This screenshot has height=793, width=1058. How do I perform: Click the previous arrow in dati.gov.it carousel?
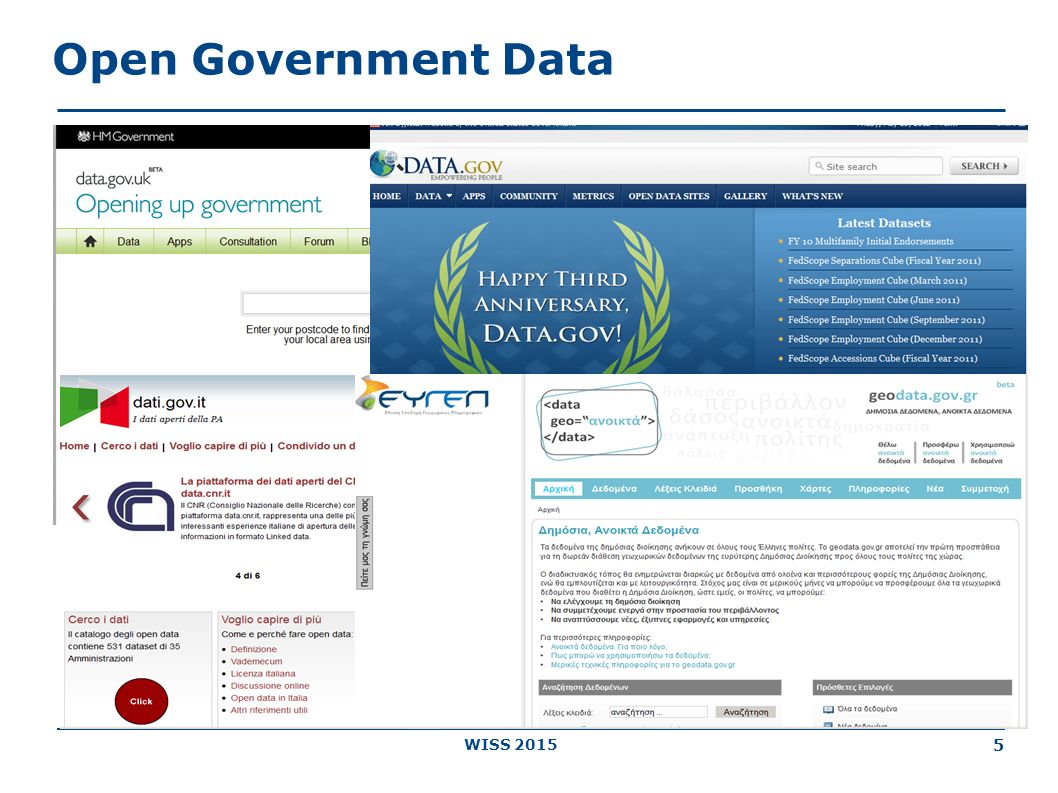pyautogui.click(x=81, y=508)
